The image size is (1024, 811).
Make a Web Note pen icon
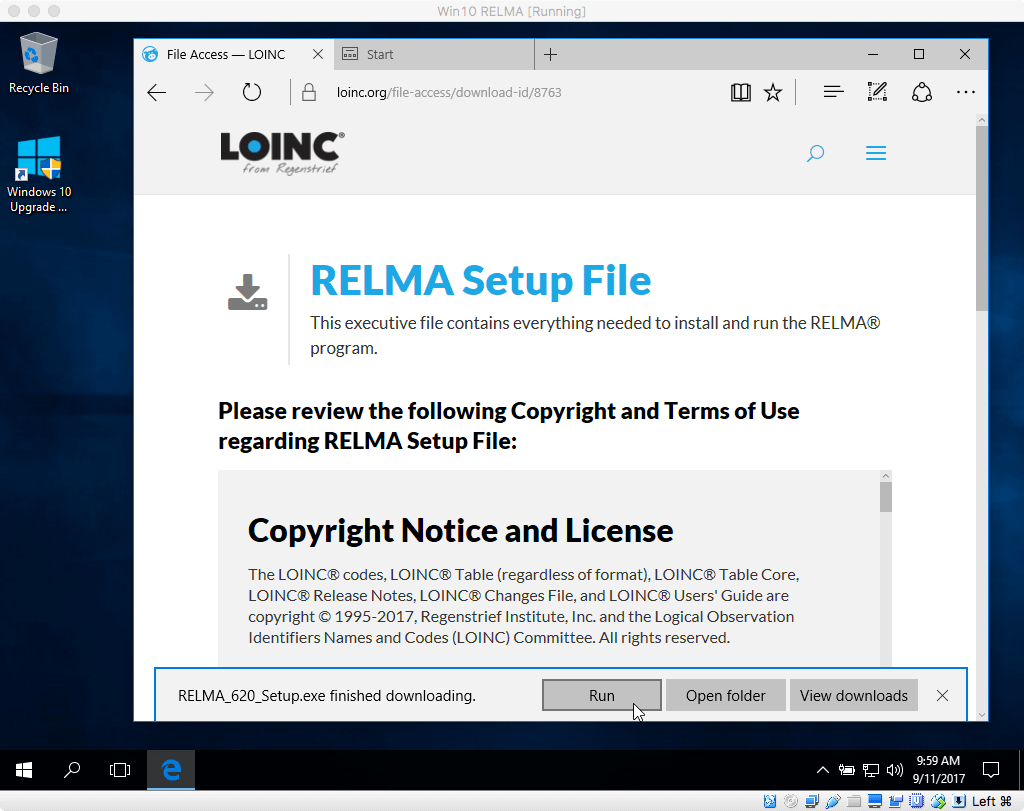(x=877, y=92)
